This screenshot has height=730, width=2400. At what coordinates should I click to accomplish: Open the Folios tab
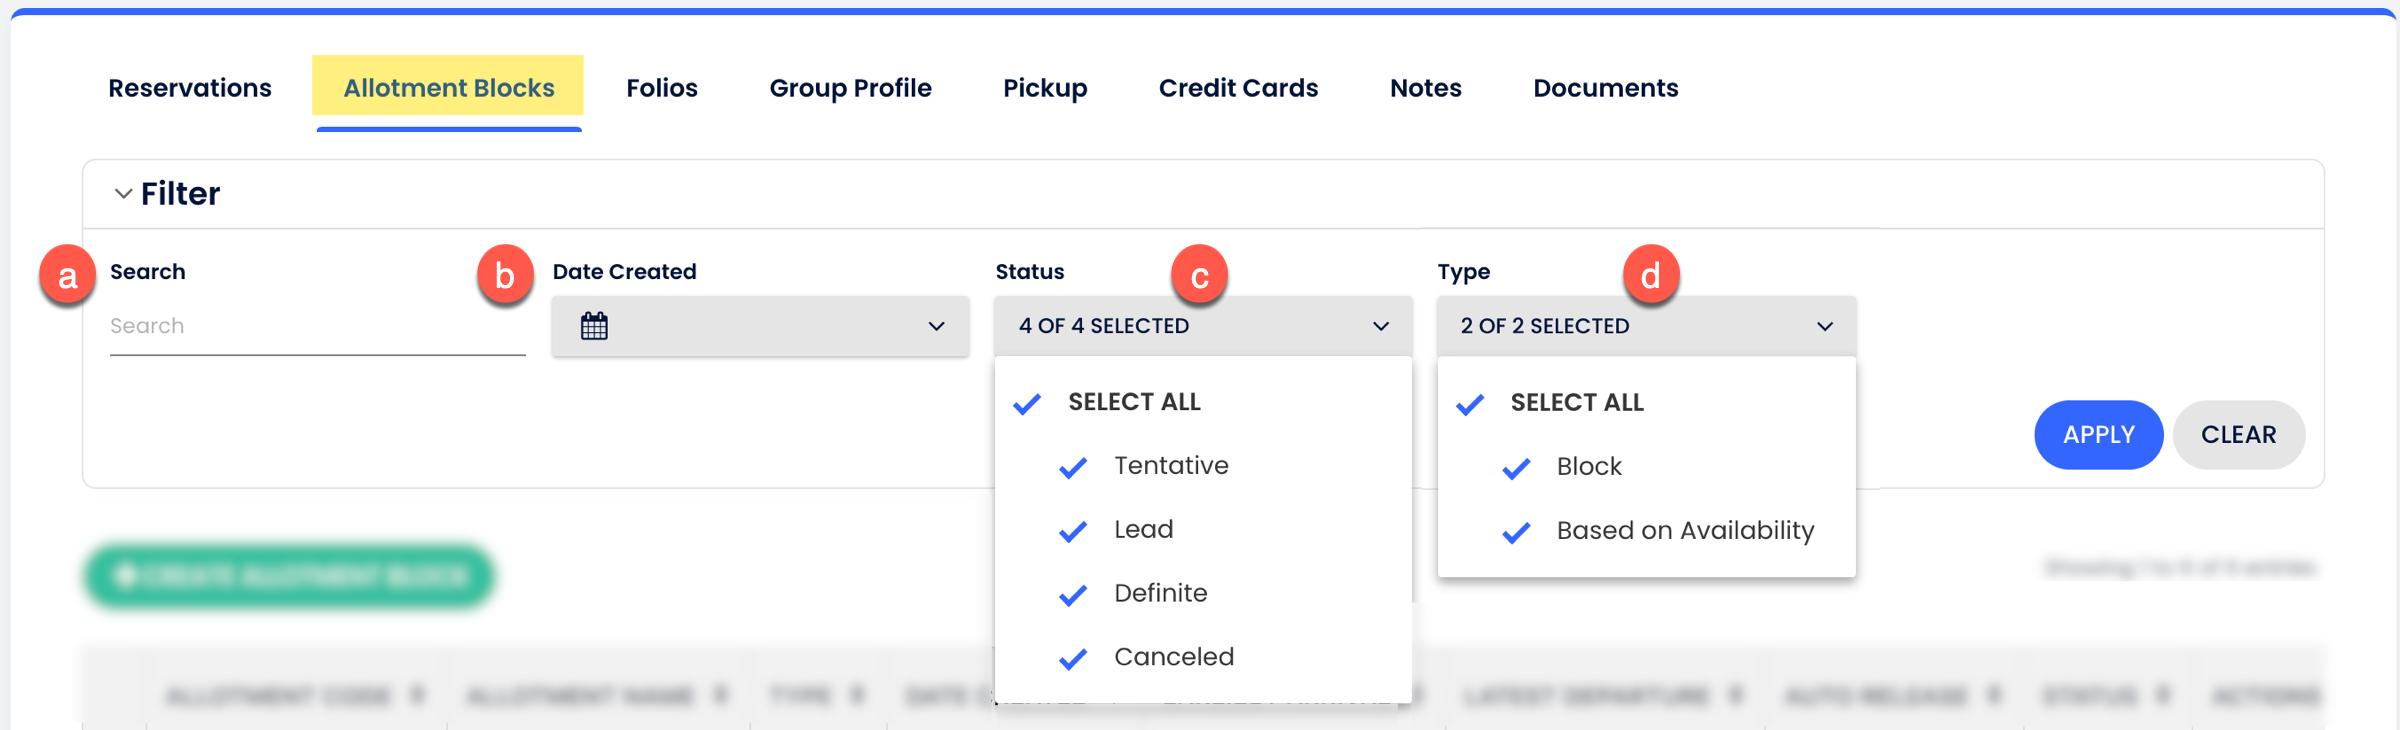[662, 88]
